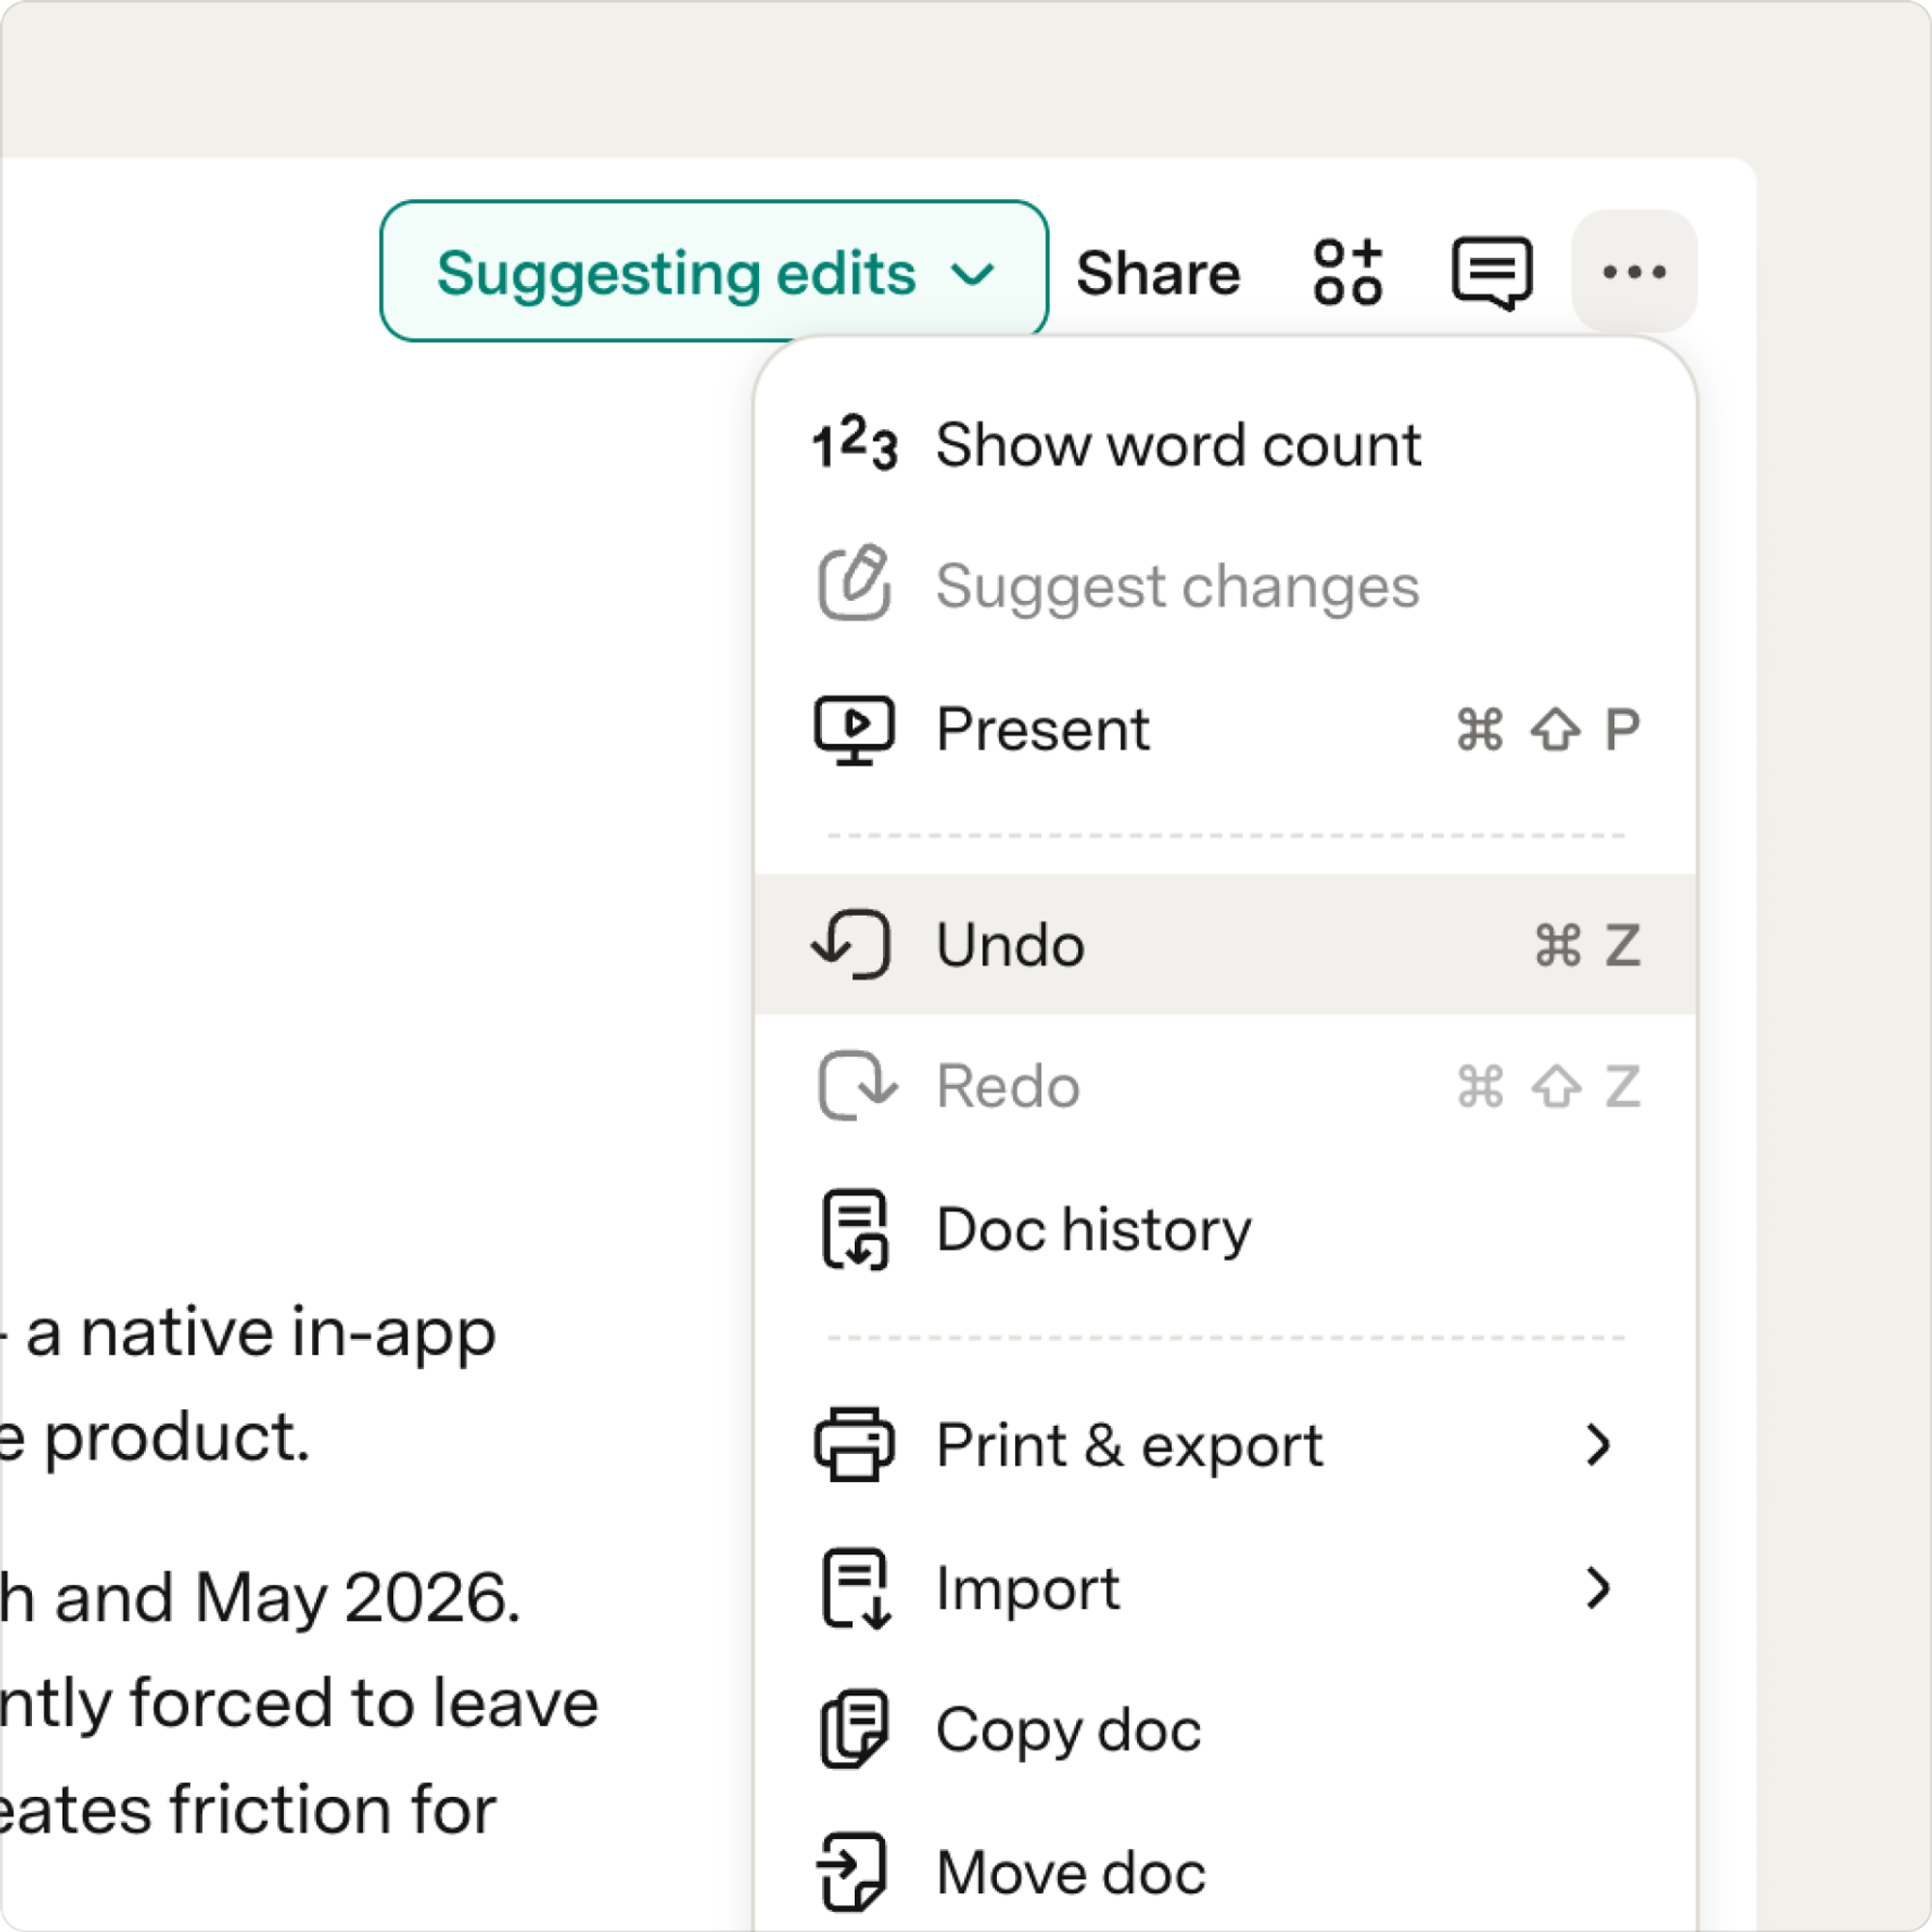Select Undo in the menu

pos(1225,944)
